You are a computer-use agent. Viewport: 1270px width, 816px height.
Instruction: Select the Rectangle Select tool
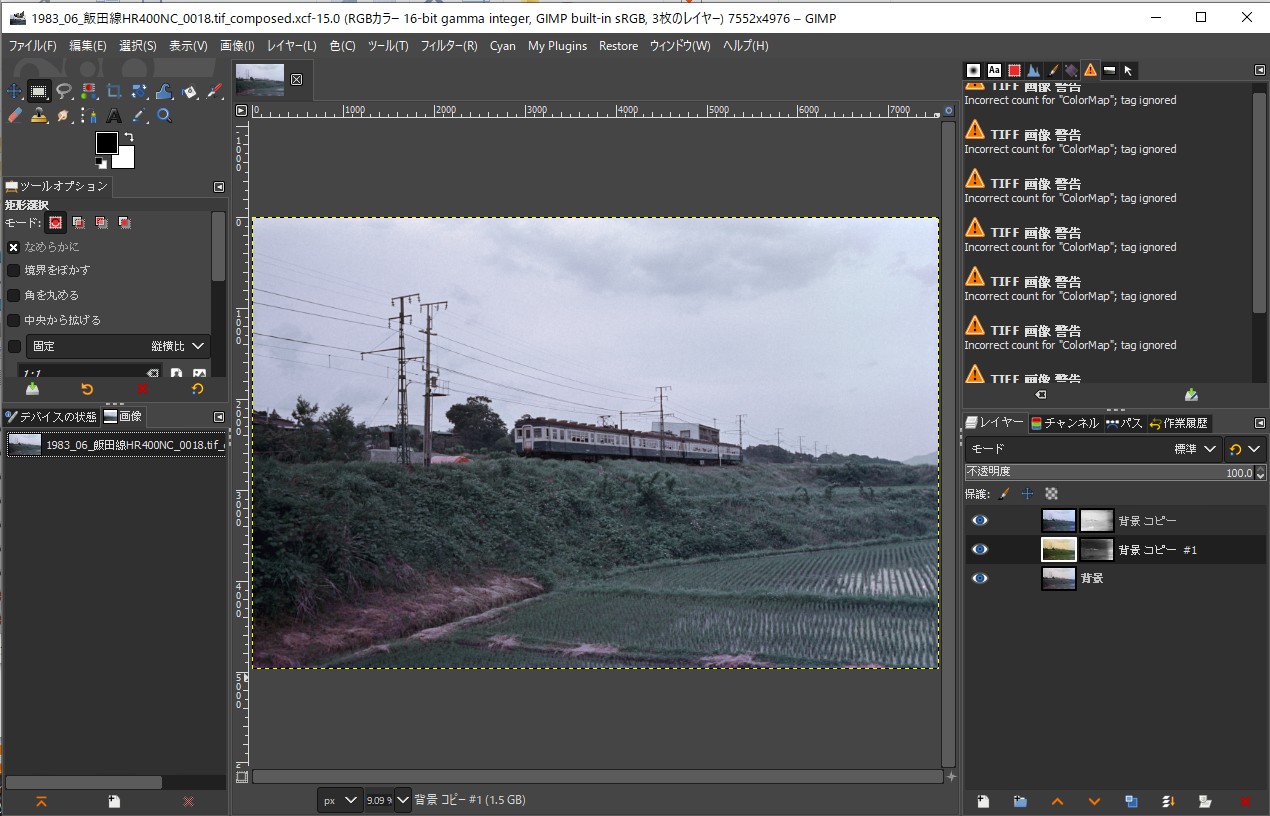click(39, 92)
